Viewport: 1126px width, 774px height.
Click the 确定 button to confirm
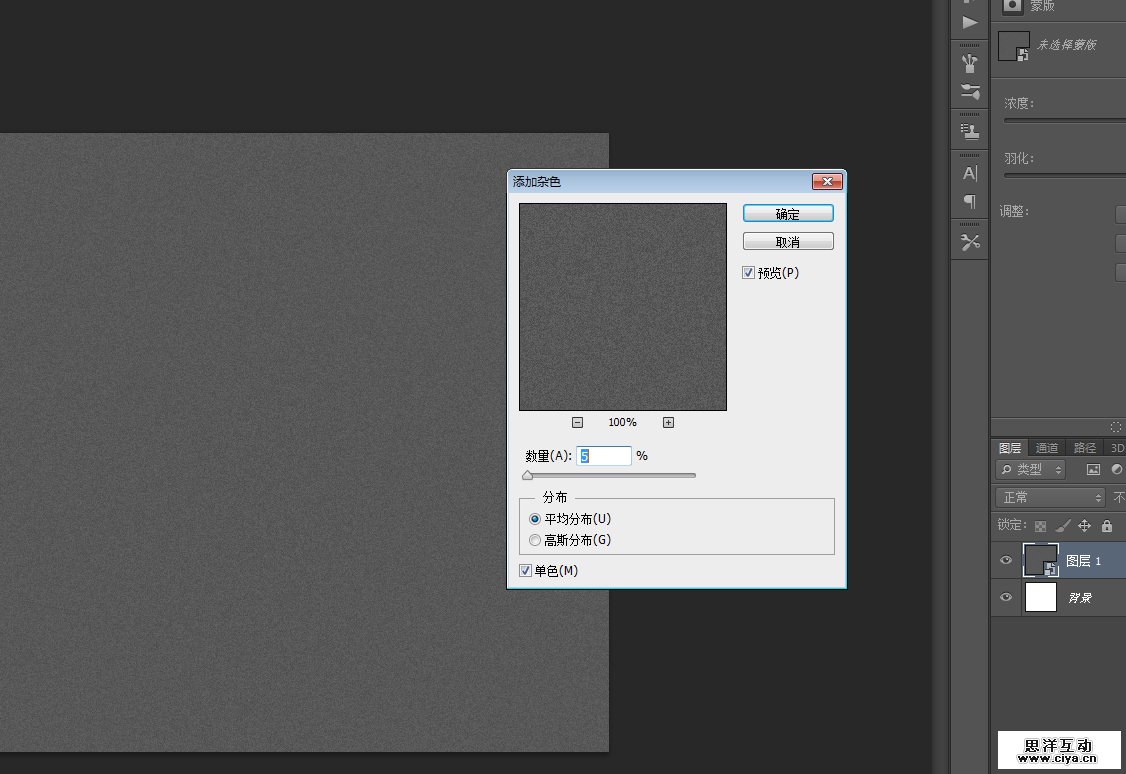pos(788,214)
